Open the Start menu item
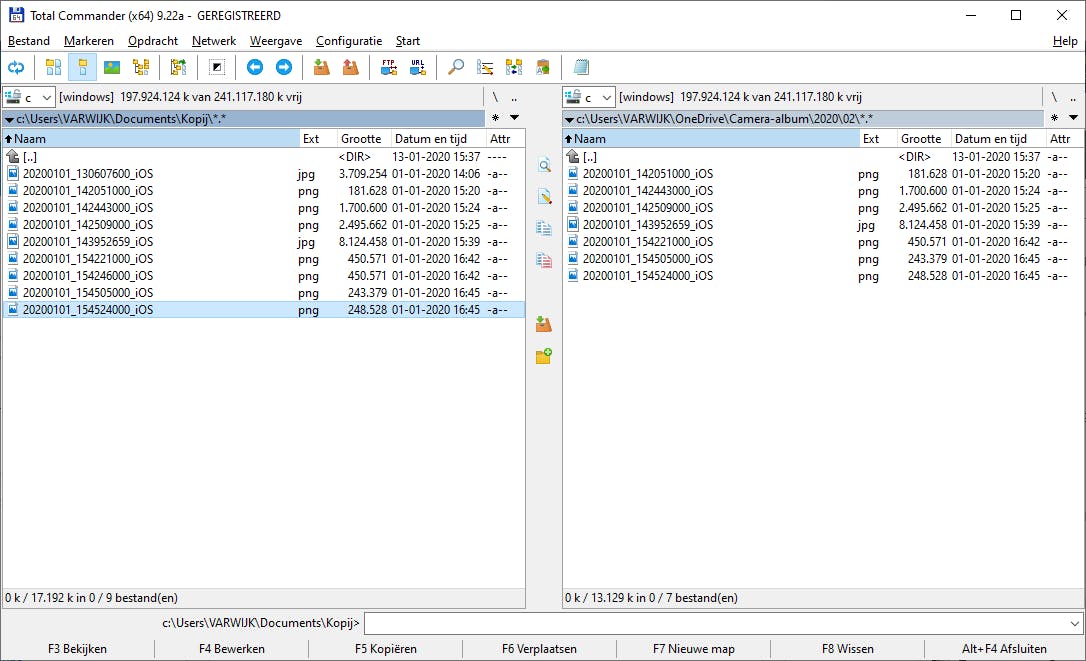The height and width of the screenshot is (661, 1086). tap(408, 41)
